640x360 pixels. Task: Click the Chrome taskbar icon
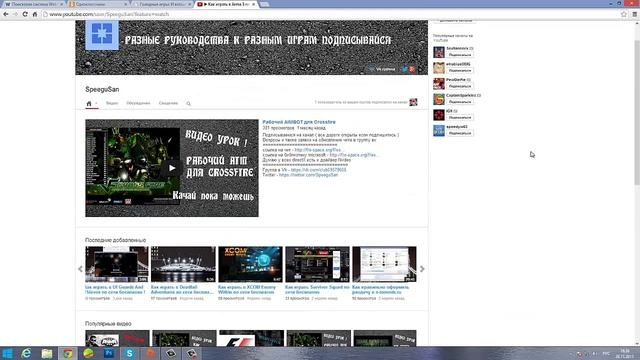[68, 353]
